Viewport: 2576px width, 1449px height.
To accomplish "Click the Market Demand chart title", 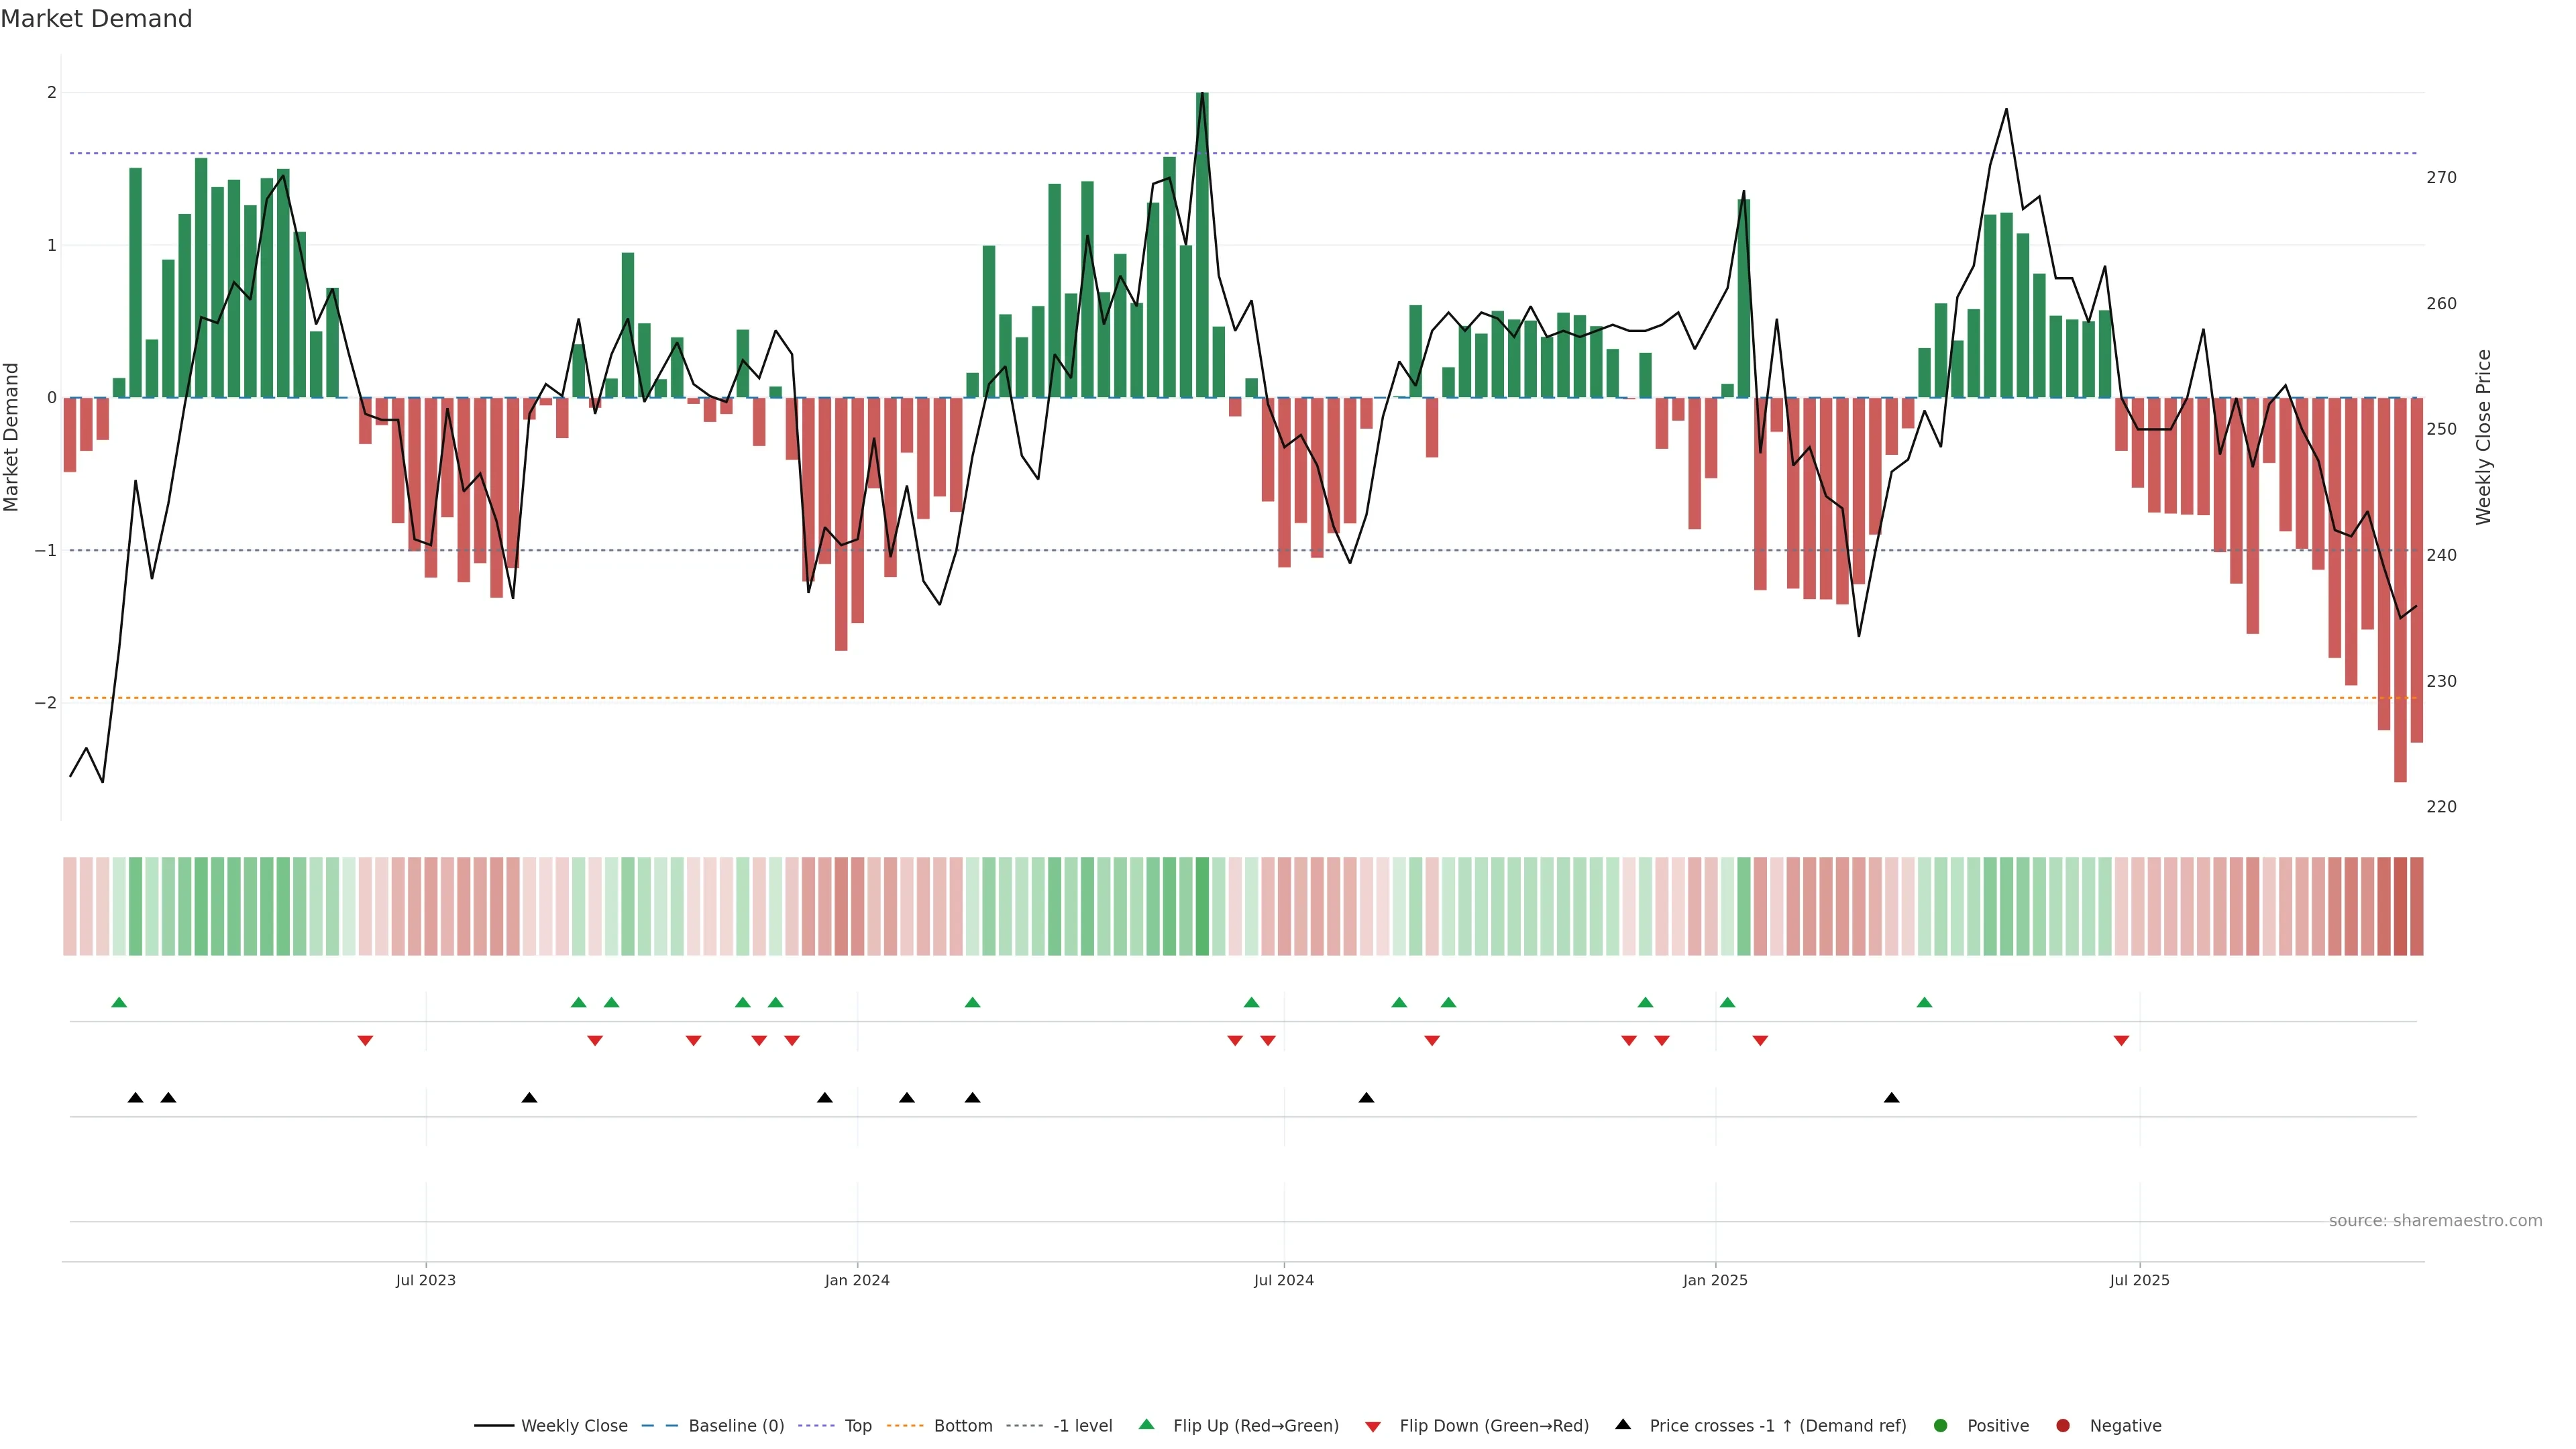I will [x=96, y=19].
